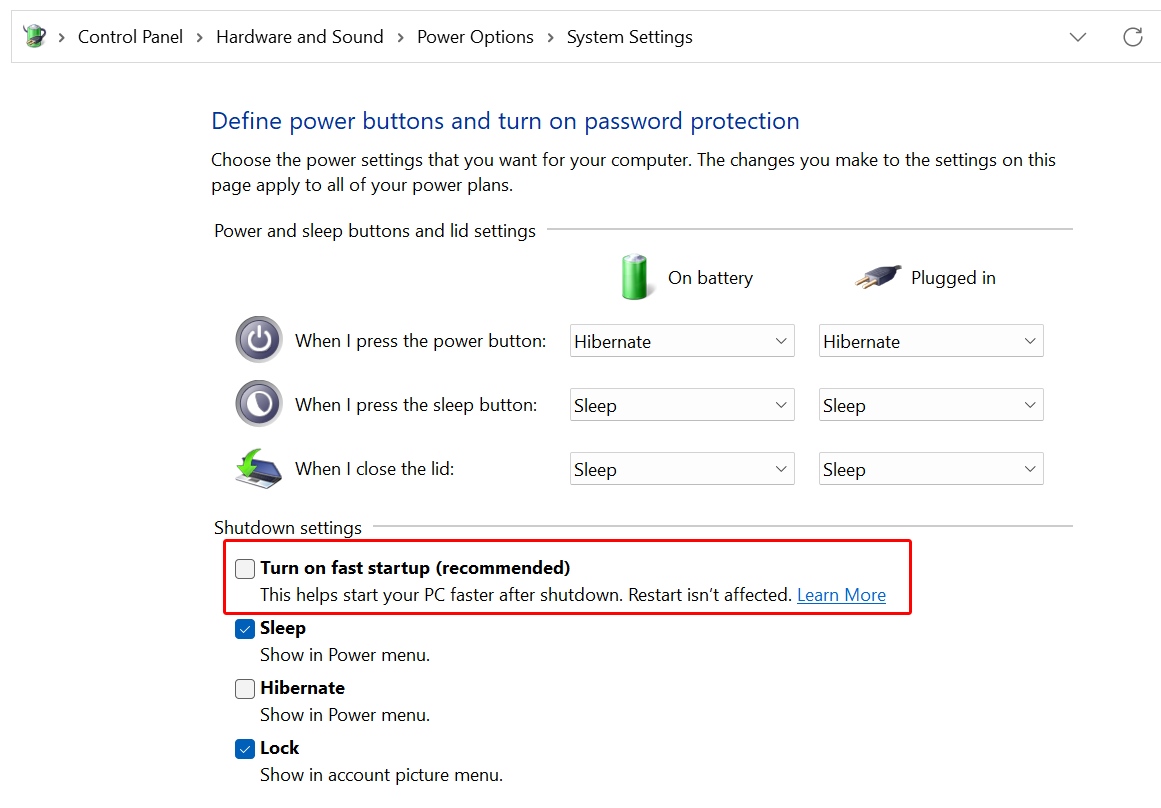Click the laptop lid closing icon
The width and height of the screenshot is (1161, 808).
coord(258,468)
